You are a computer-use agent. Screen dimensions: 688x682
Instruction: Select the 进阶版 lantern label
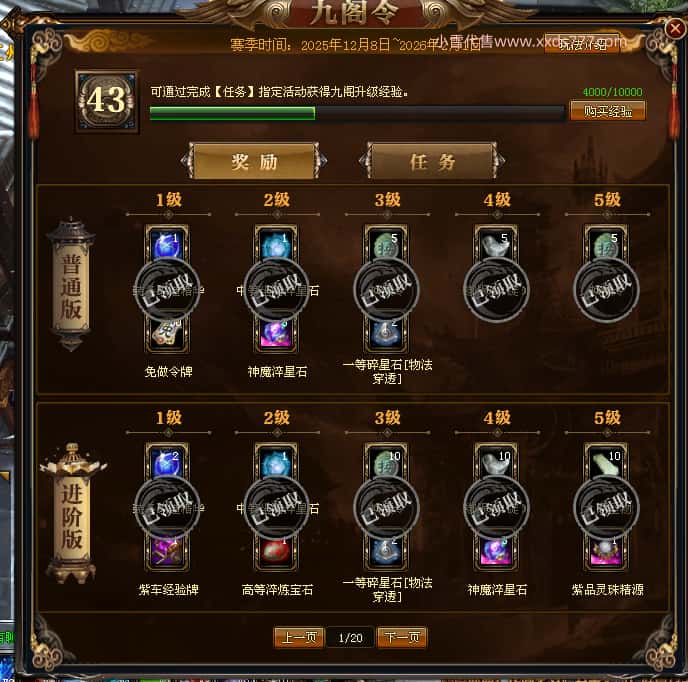(x=72, y=517)
